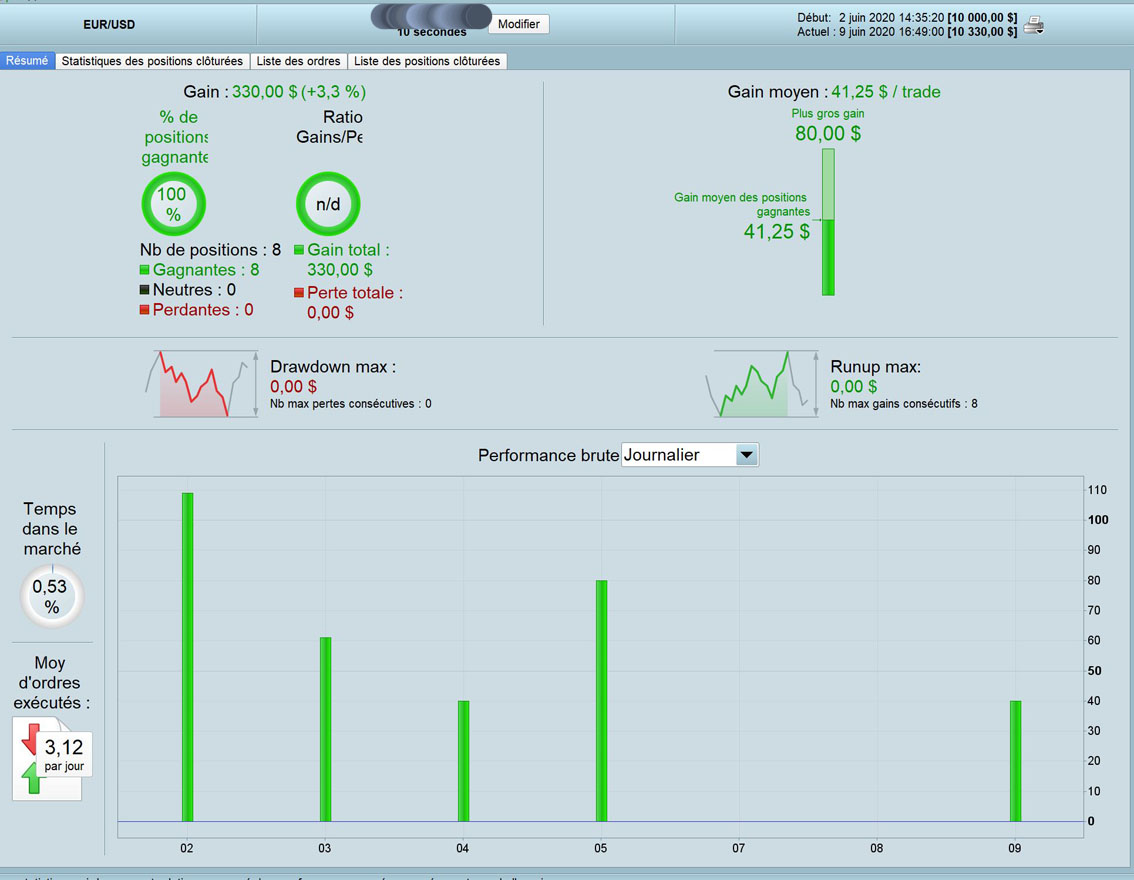Click the drawdown max chart icon

[202, 384]
